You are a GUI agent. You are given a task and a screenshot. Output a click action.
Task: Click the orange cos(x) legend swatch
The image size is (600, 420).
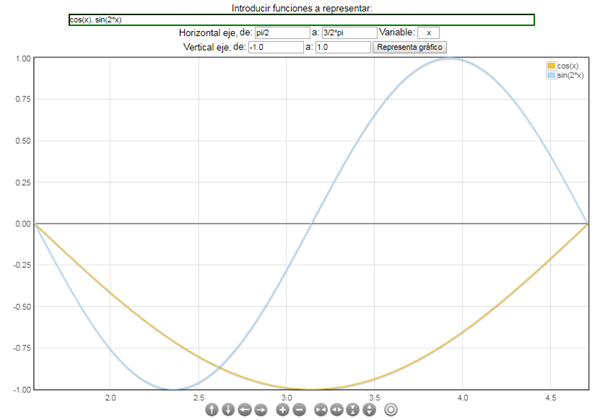point(551,65)
